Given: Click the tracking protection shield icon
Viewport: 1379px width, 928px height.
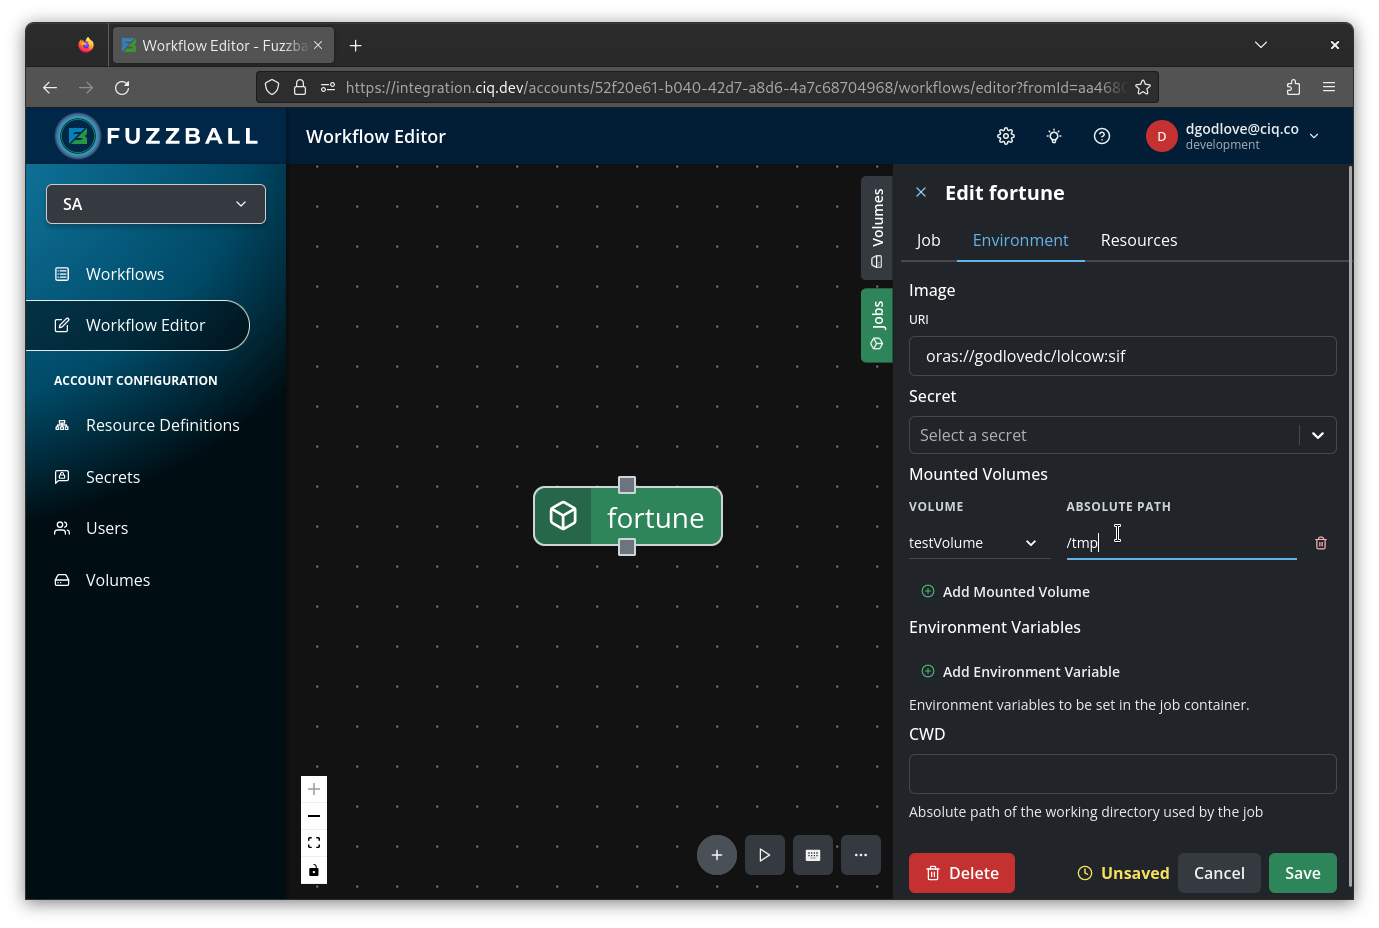Looking at the screenshot, I should pos(272,88).
